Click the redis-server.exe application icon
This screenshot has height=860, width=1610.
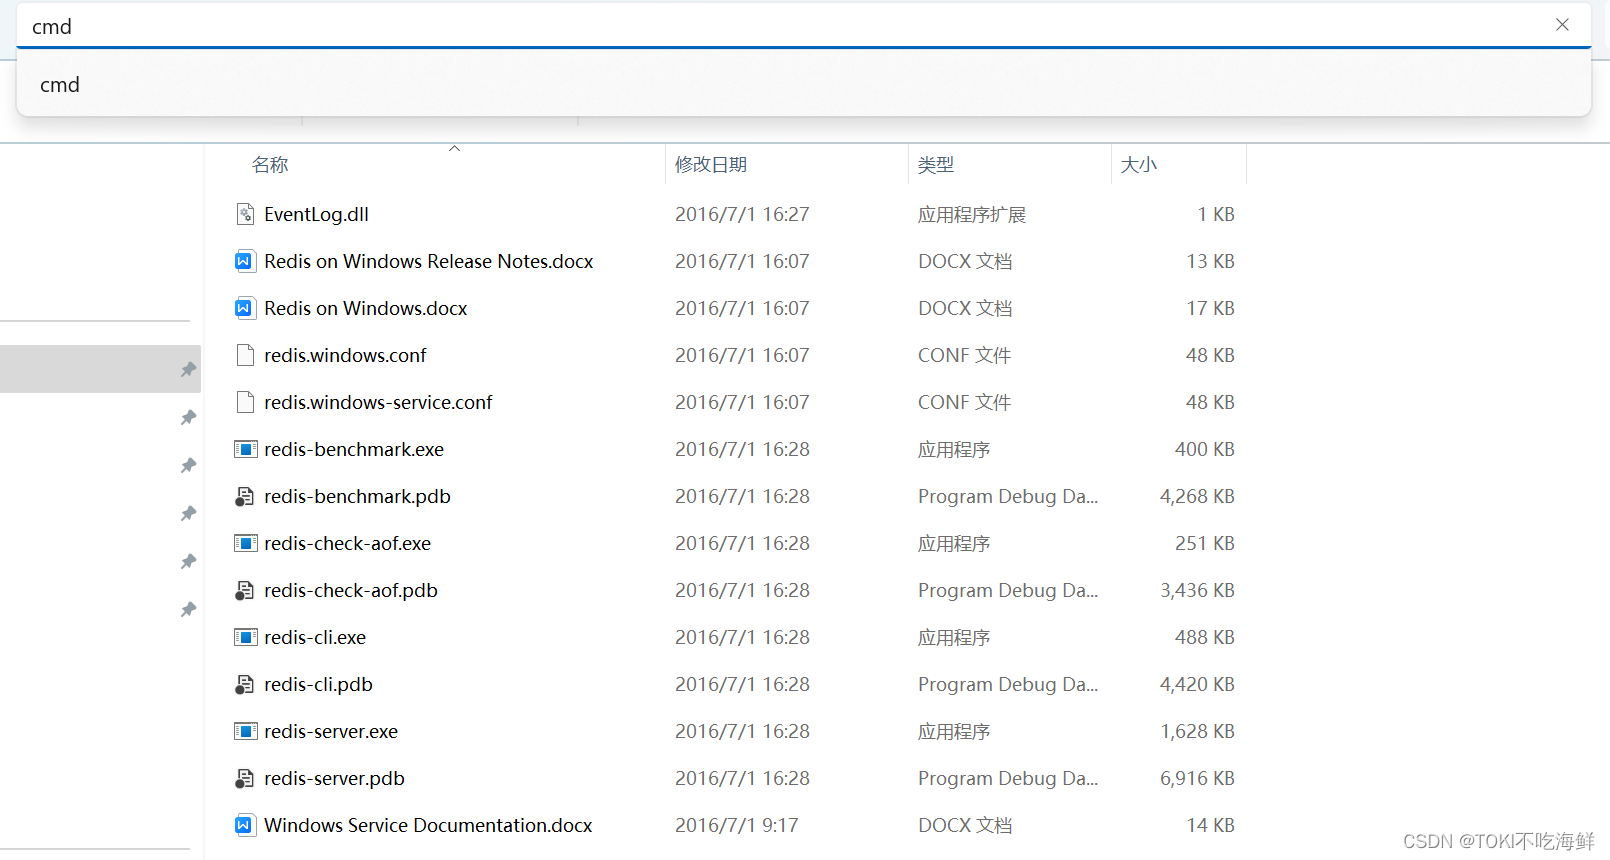coord(245,731)
